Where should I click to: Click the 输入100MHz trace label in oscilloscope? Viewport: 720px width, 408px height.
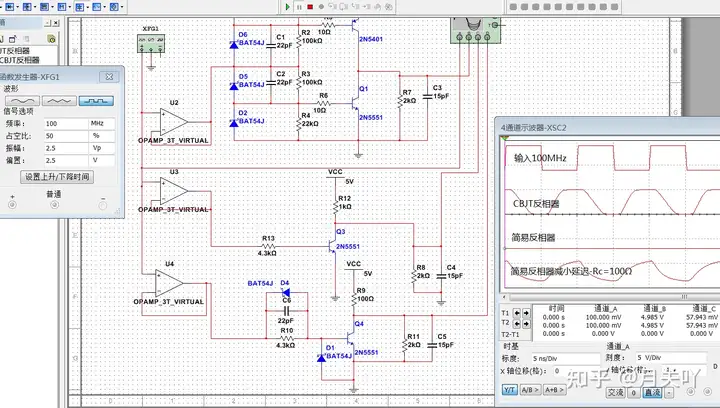coord(540,158)
